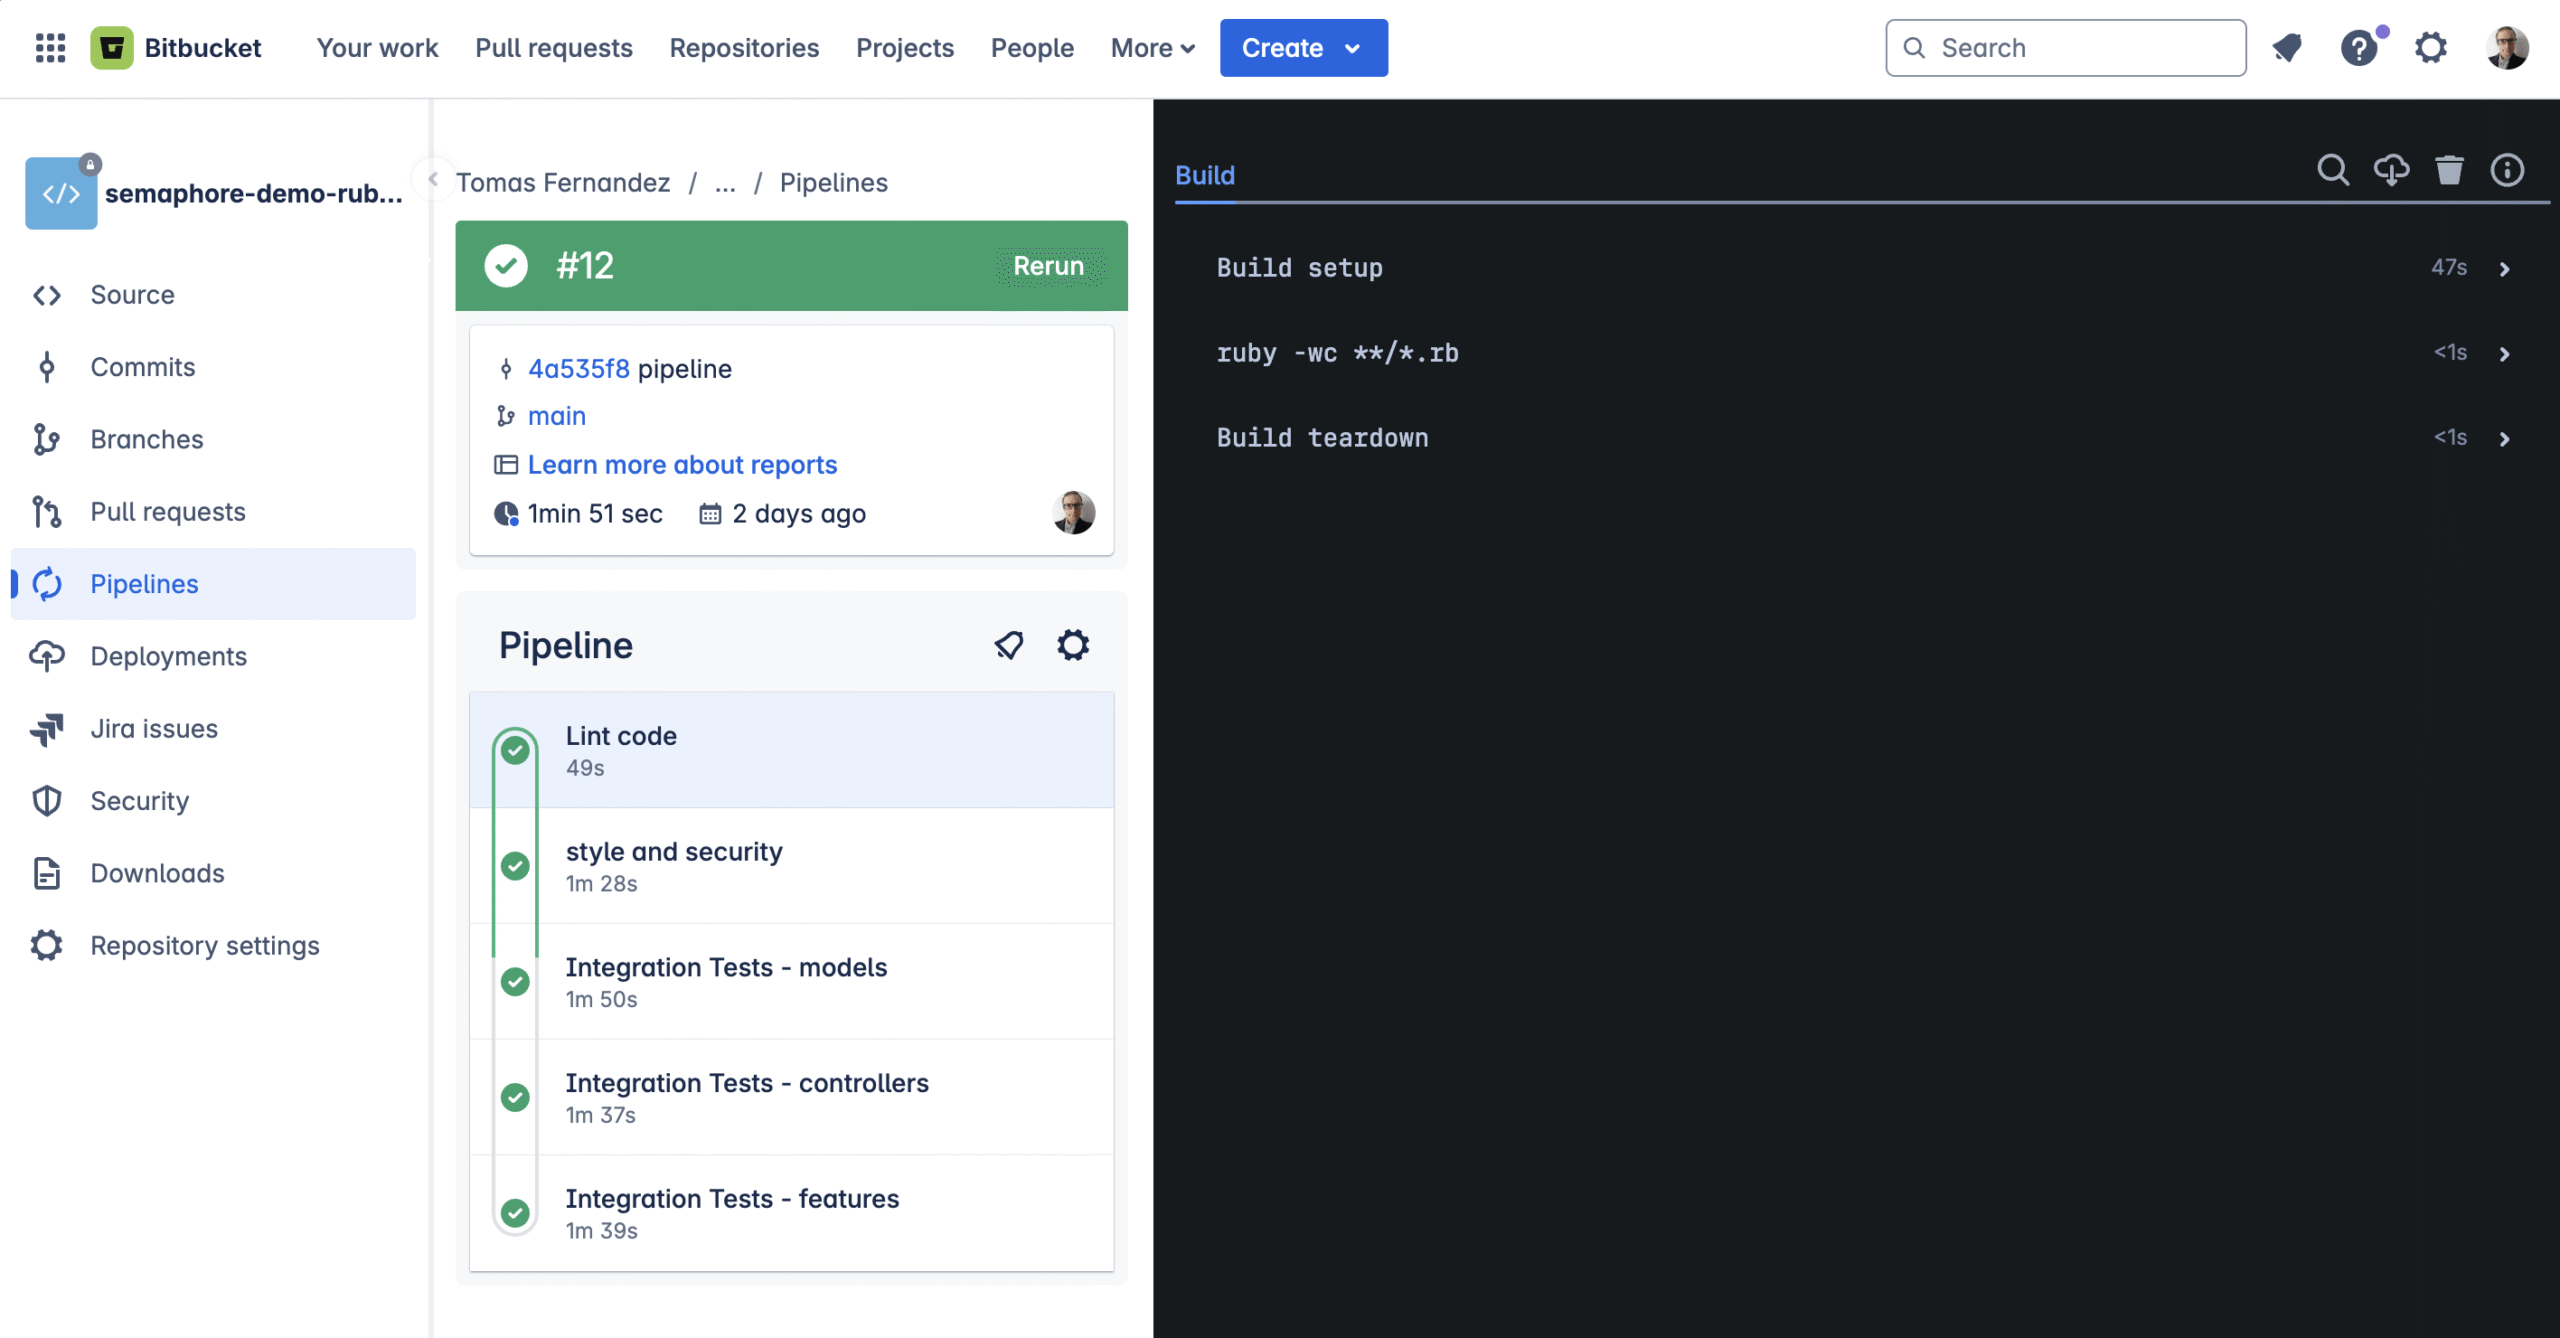Select the style and security step
This screenshot has width=2560, height=1338.
coord(791,866)
